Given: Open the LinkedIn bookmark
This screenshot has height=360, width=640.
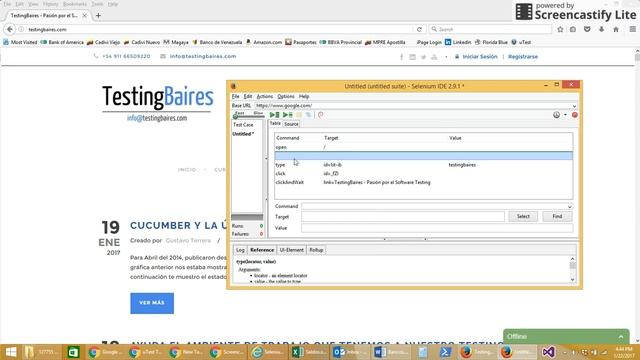Looking at the screenshot, I should (x=458, y=42).
